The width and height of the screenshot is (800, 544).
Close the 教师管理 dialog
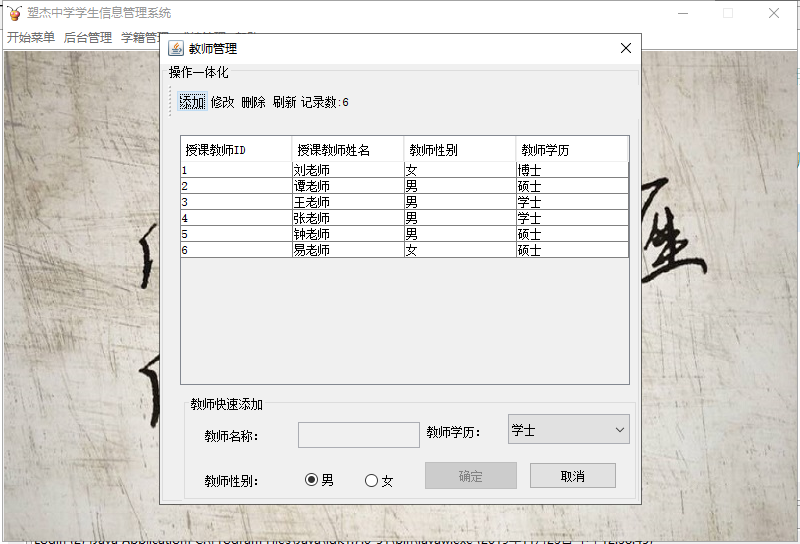pyautogui.click(x=626, y=48)
